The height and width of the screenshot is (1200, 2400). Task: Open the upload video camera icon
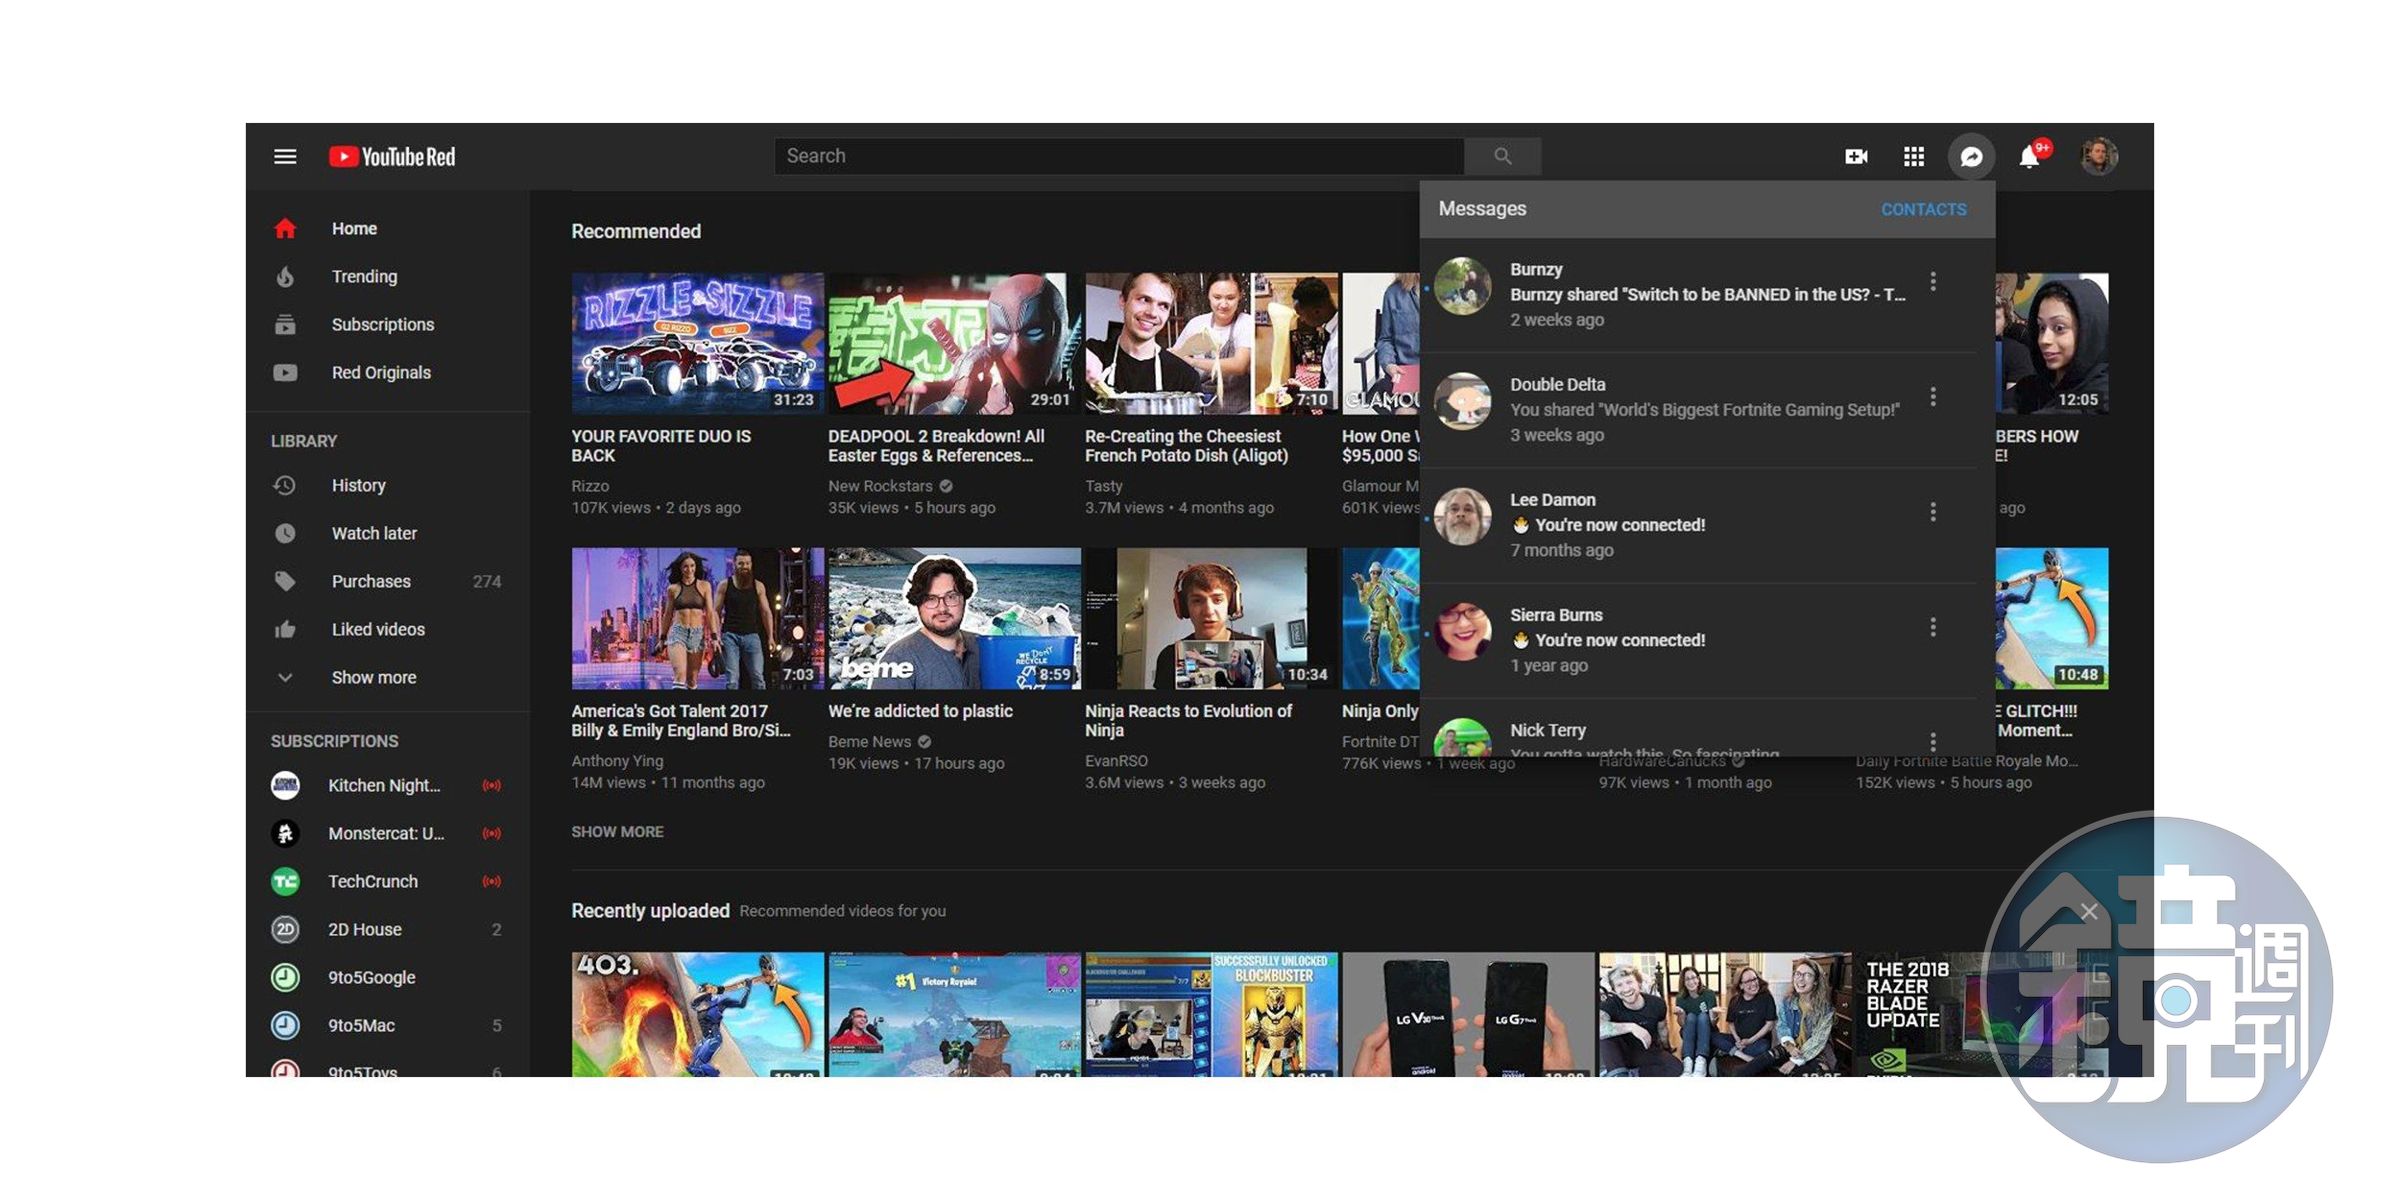tap(1856, 156)
